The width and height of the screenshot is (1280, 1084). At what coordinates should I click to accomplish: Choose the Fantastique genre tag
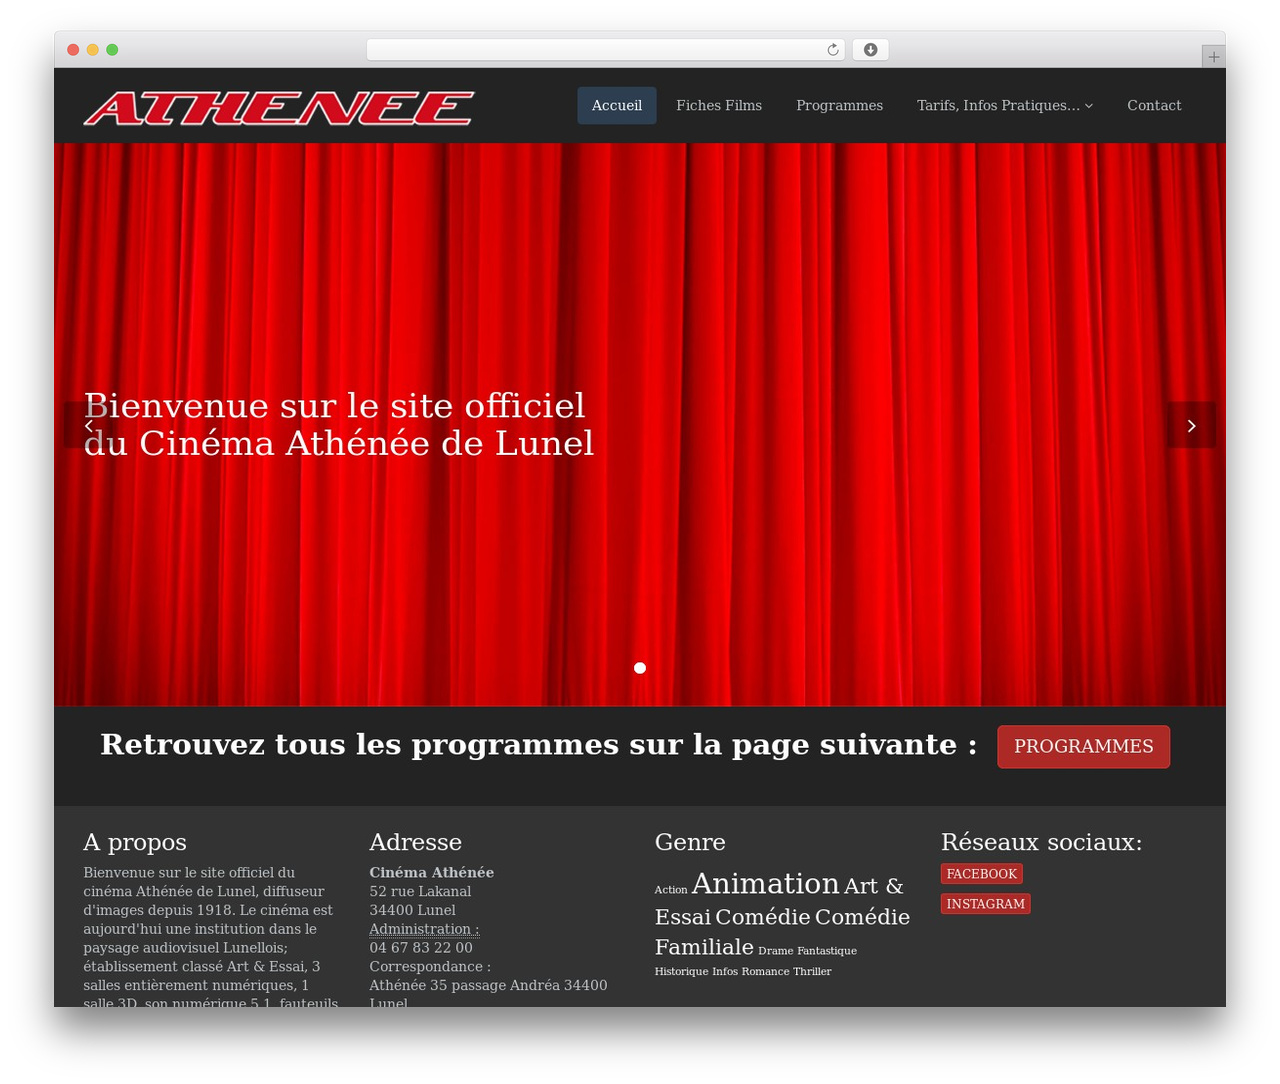[x=827, y=951]
